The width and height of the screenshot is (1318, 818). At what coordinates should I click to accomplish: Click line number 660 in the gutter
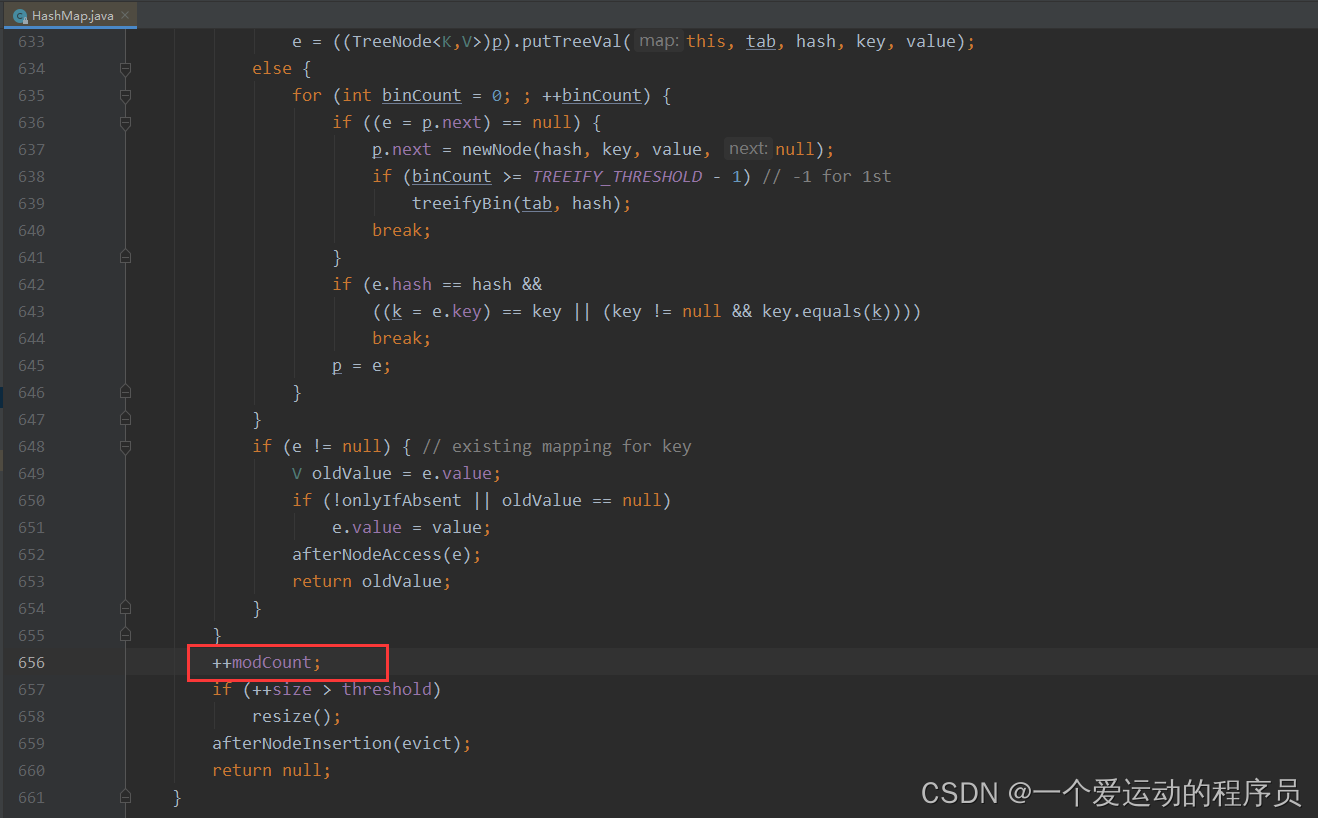point(31,770)
